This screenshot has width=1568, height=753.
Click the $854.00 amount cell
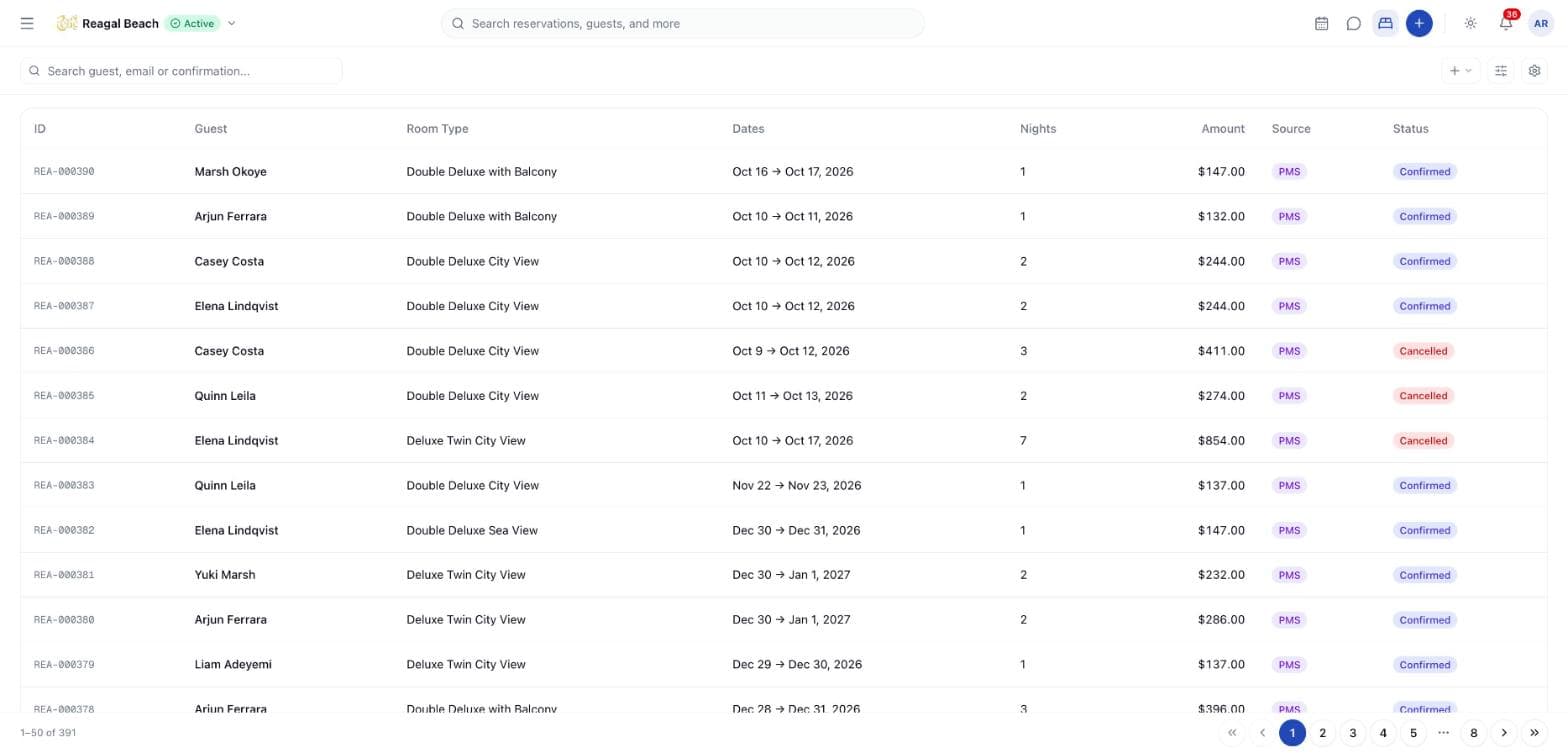pyautogui.click(x=1221, y=441)
